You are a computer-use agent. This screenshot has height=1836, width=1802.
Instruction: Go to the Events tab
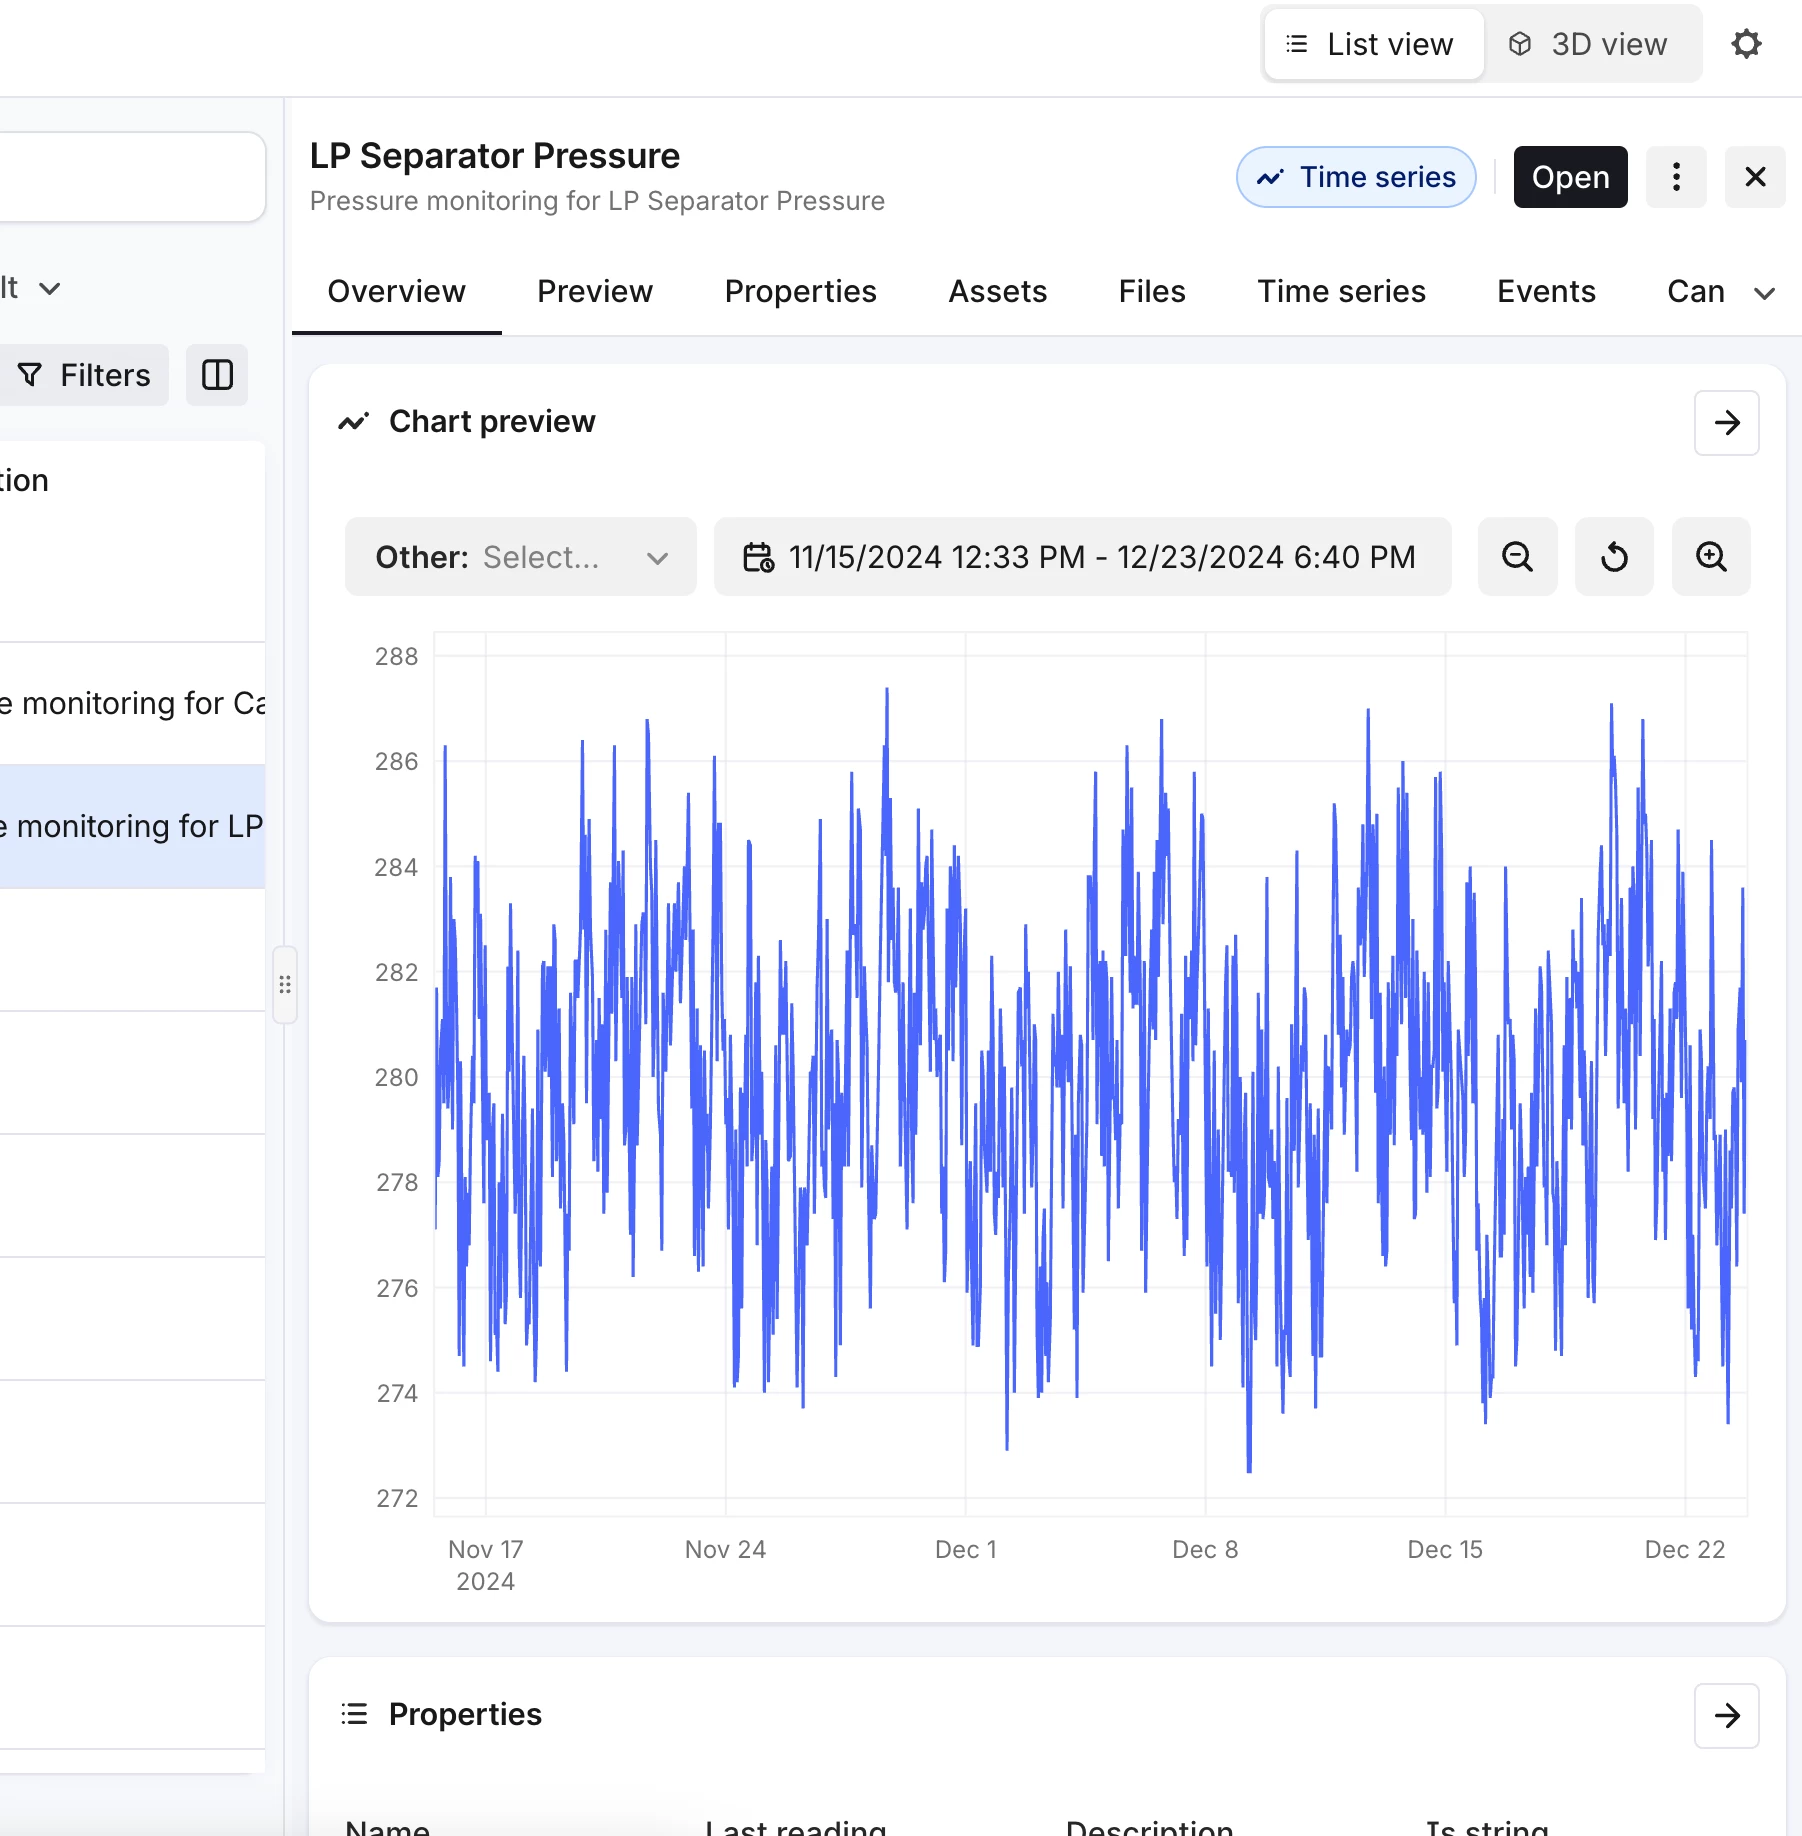pos(1546,291)
